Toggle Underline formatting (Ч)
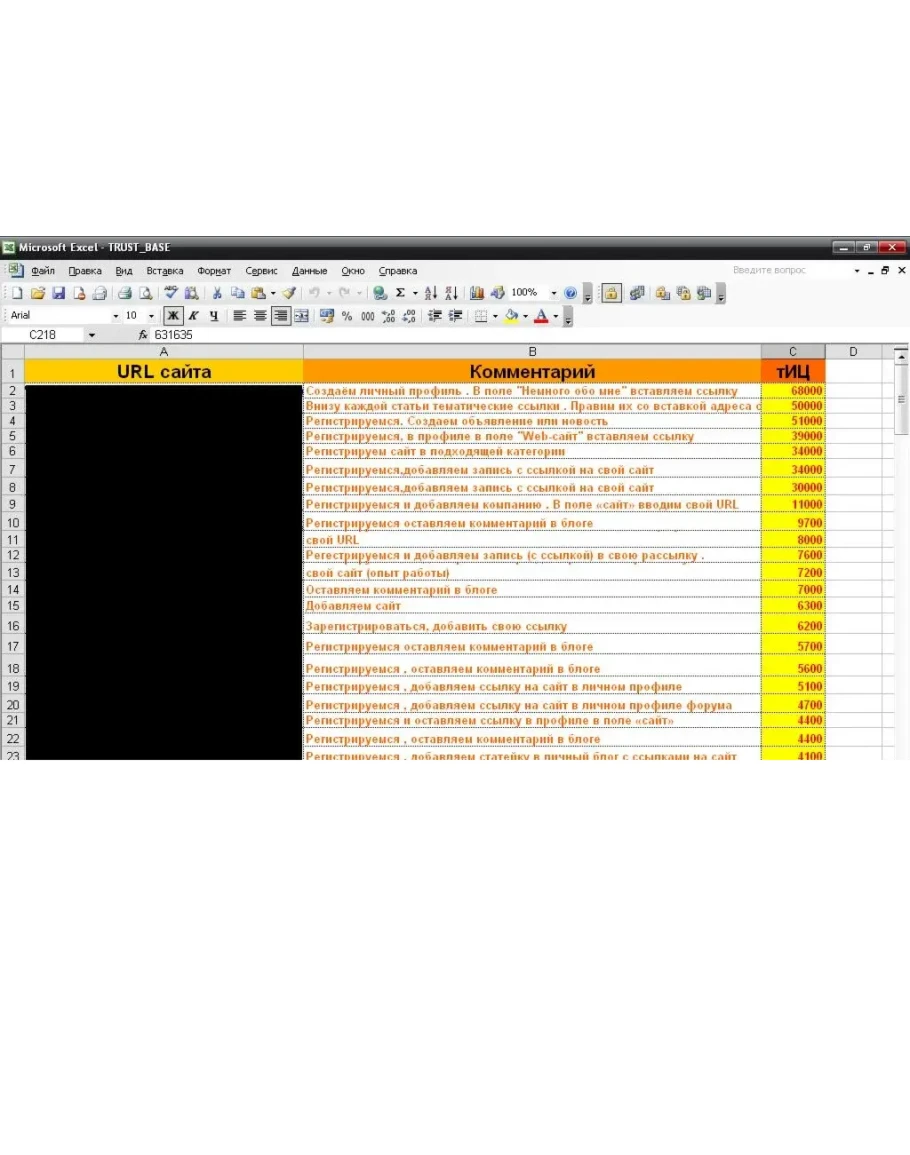Viewport: 910px width, 1155px height. click(x=213, y=316)
